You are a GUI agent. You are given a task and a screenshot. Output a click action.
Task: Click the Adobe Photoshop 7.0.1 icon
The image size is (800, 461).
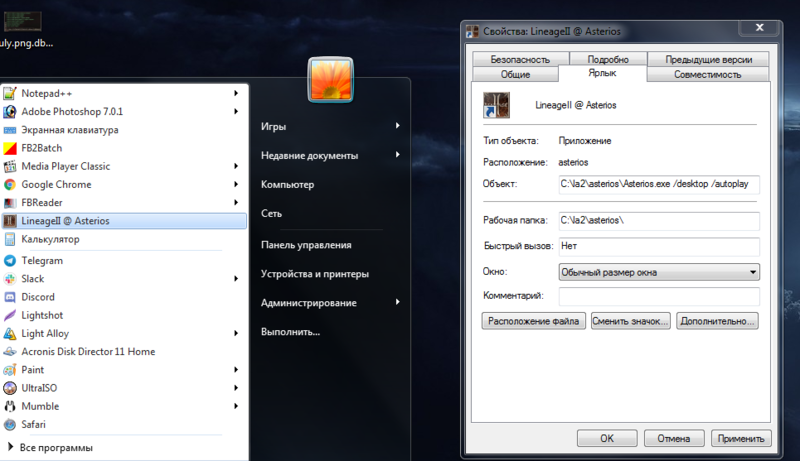tap(10, 112)
